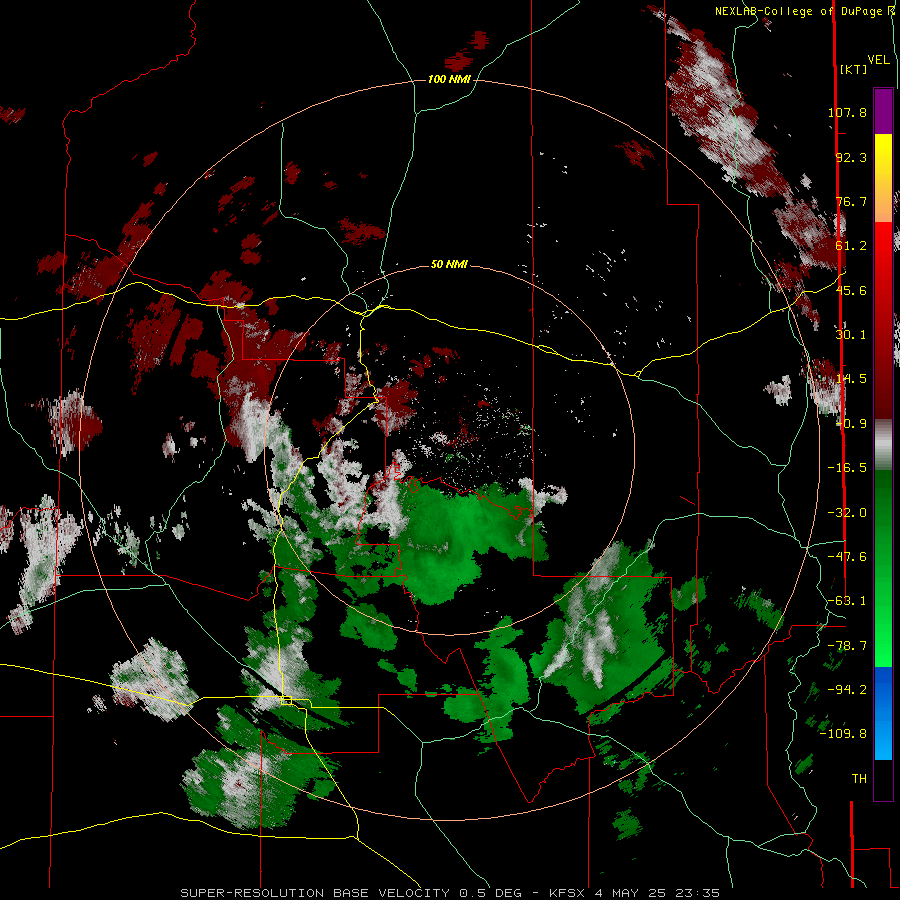
Task: Select the -63.1 legend value
Action: click(847, 601)
